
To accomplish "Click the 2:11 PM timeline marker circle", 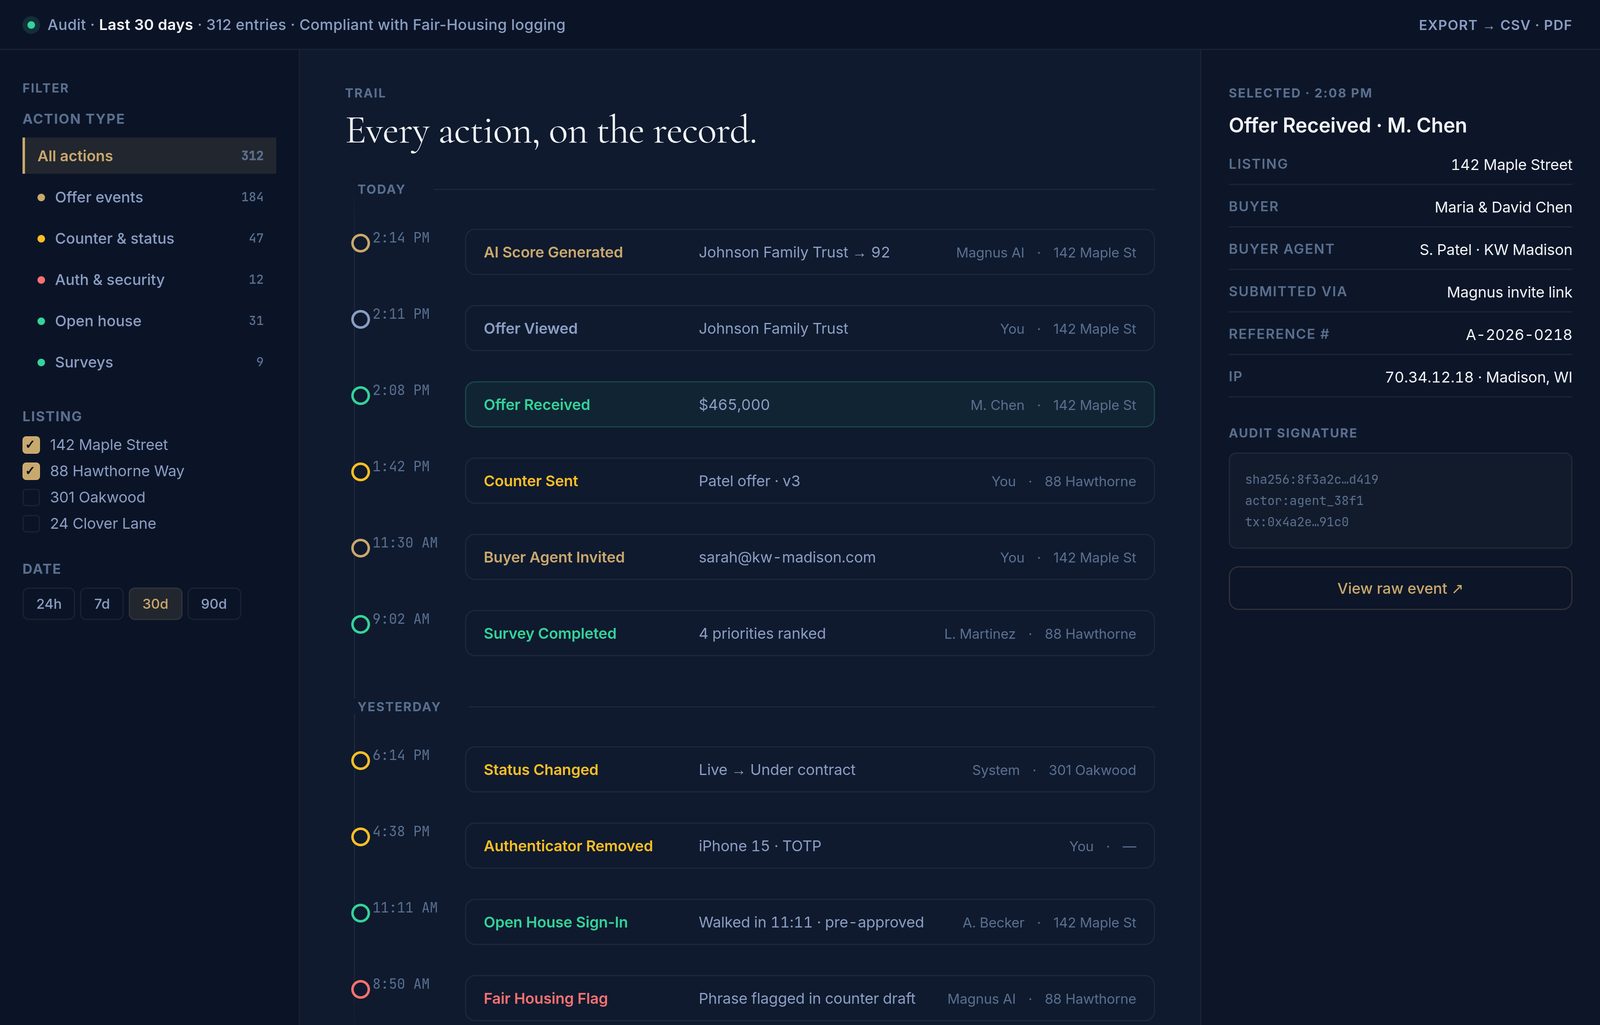I will click(360, 319).
